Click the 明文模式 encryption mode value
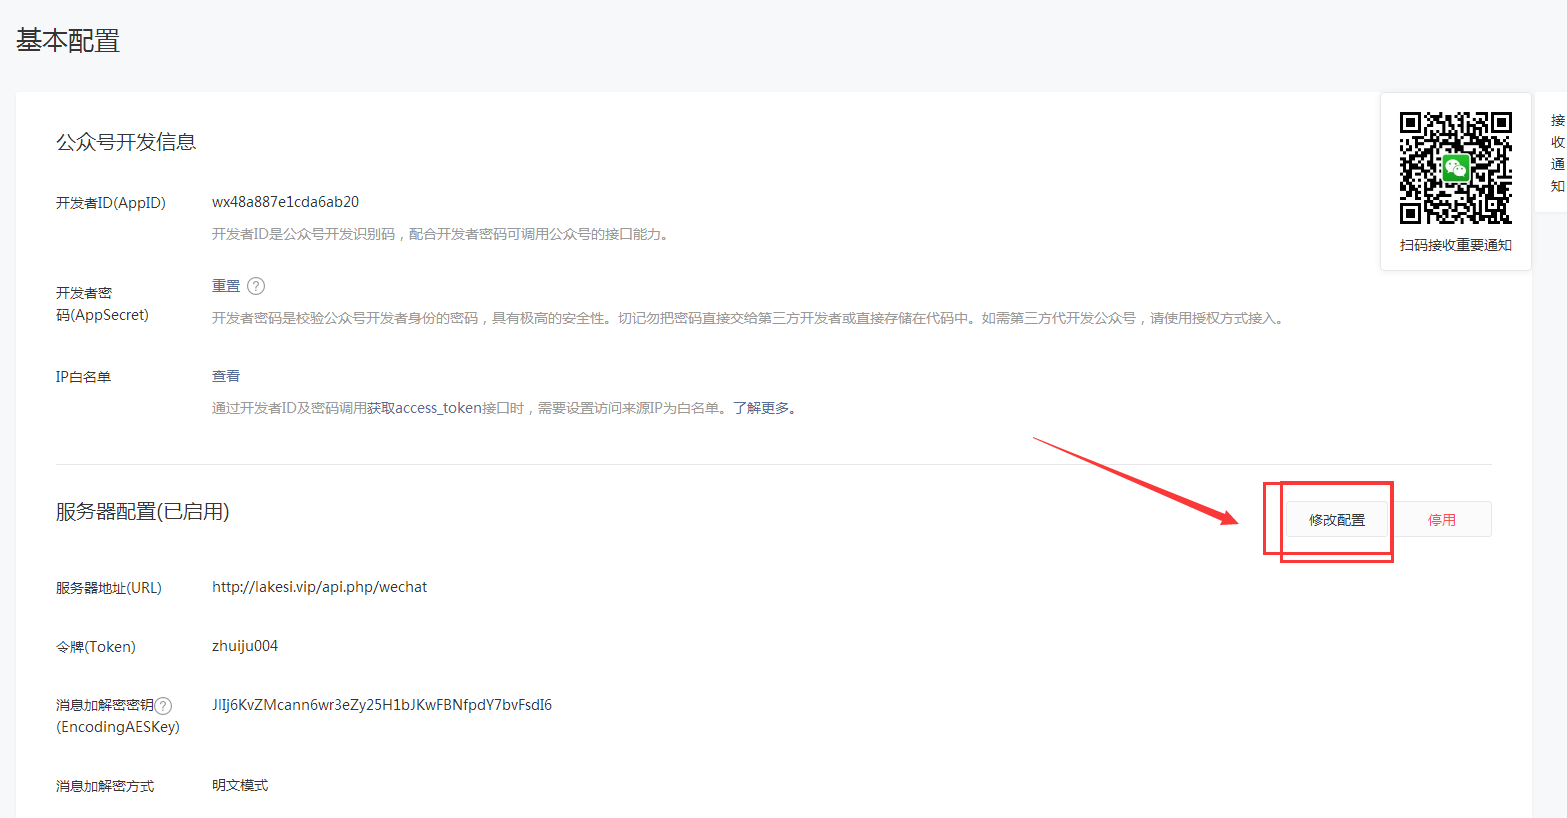1567x818 pixels. [x=240, y=785]
